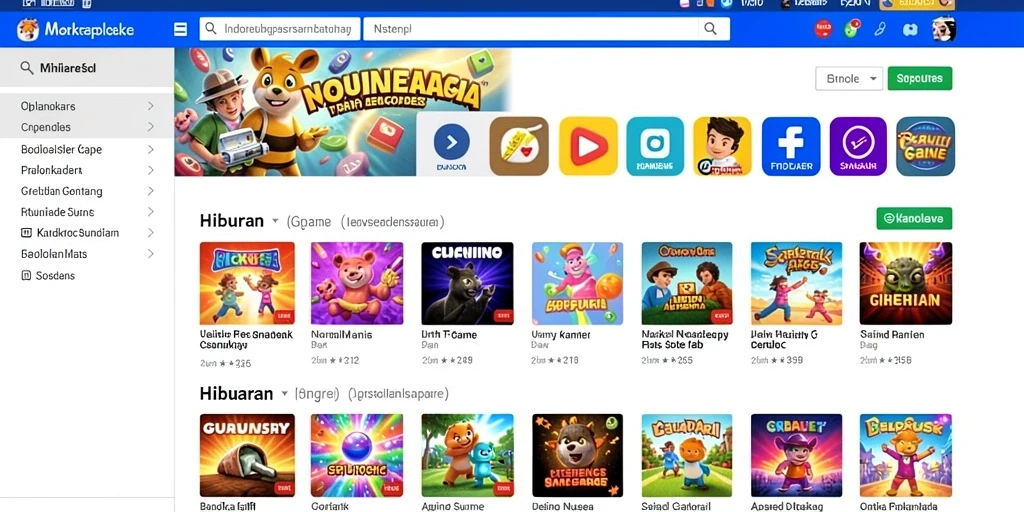Select Bodloalsler Cape in sidebar
Viewport: 1024px width, 512px height.
[87, 150]
